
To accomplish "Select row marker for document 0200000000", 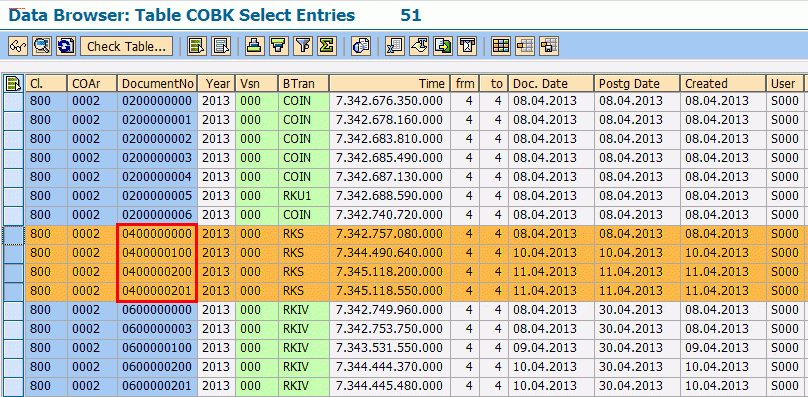I will pyautogui.click(x=14, y=101).
